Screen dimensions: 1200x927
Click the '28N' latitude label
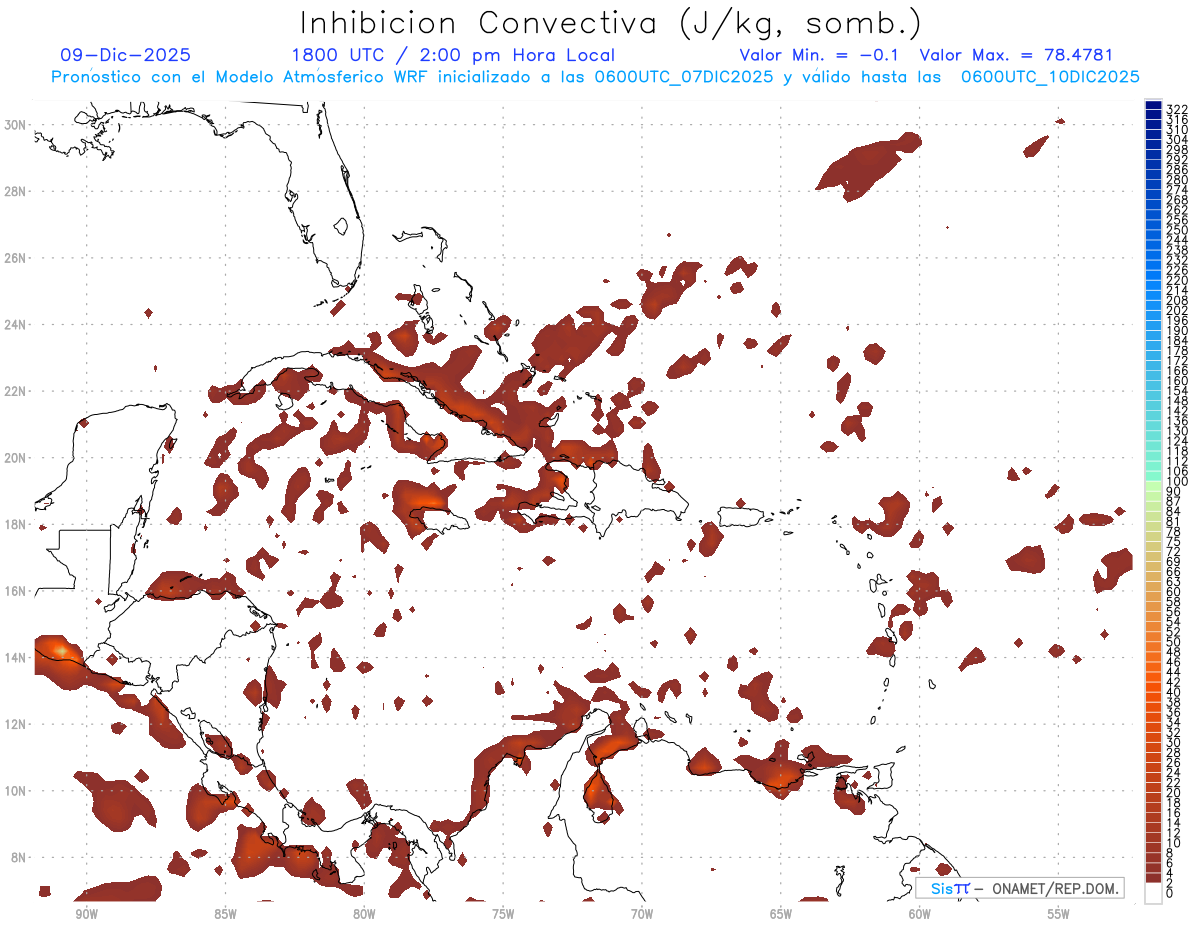[x=15, y=191]
